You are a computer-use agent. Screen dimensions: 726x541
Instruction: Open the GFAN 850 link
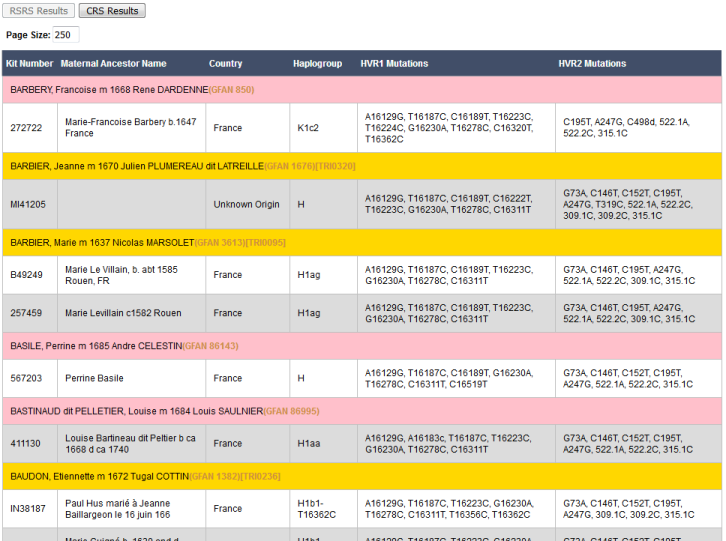pyautogui.click(x=232, y=90)
